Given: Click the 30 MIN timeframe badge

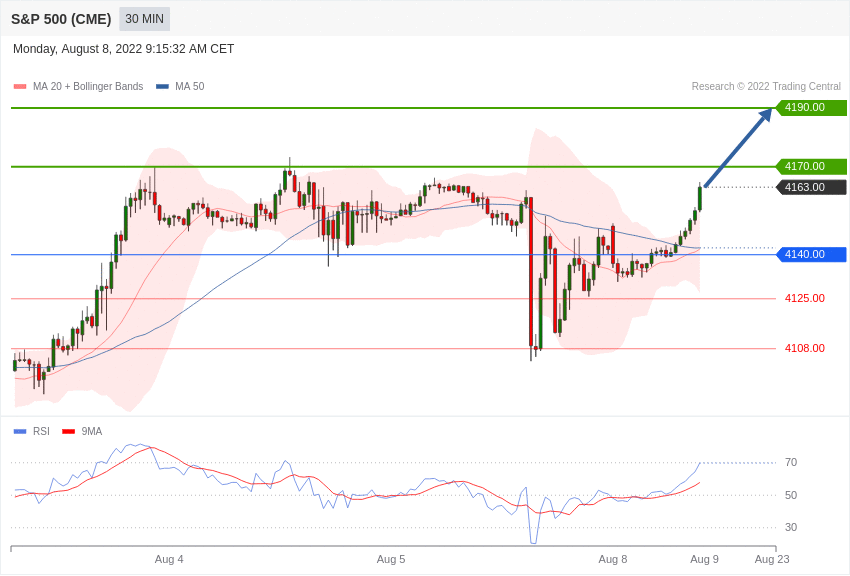Looking at the screenshot, I should pos(144,19).
